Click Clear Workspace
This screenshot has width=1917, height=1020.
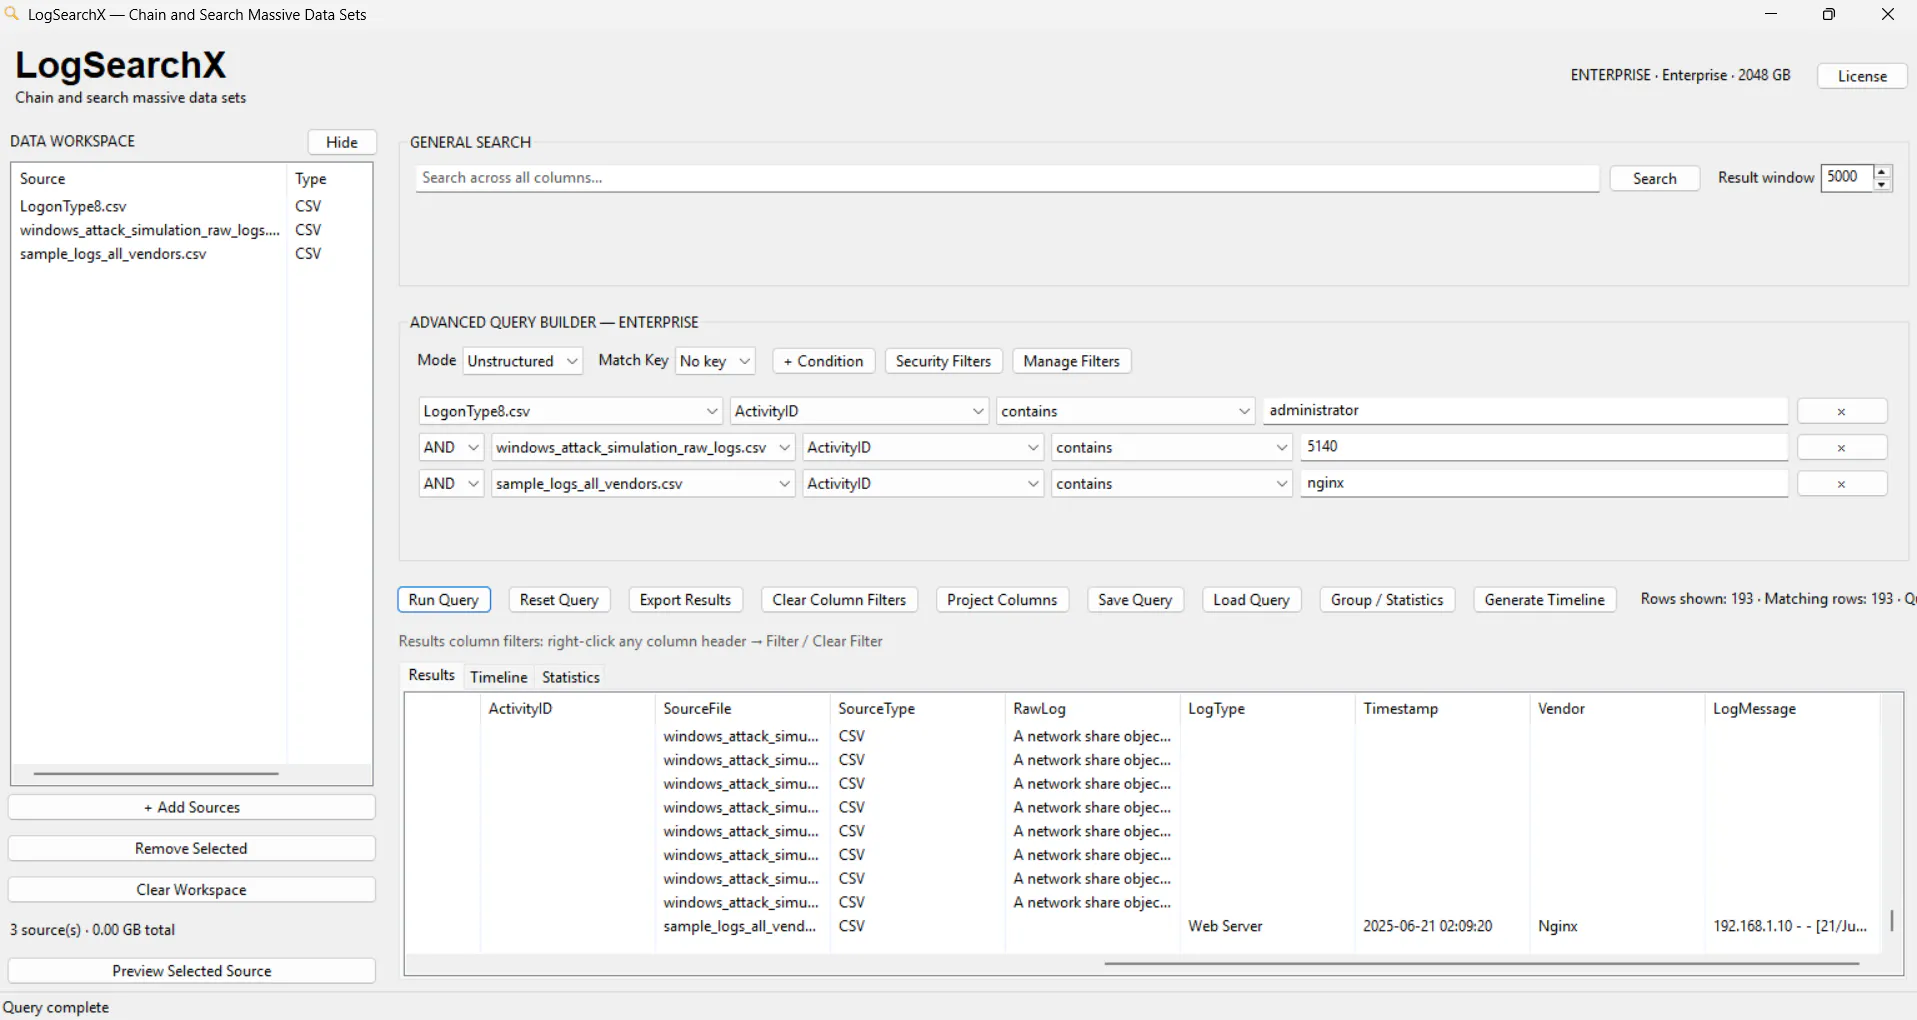pos(192,889)
